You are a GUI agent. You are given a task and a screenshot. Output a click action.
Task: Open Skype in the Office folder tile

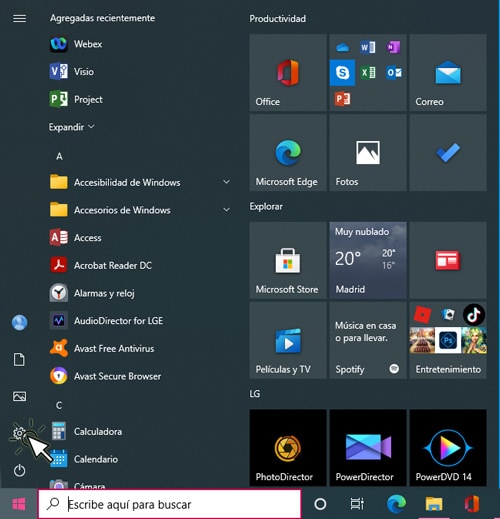342,73
